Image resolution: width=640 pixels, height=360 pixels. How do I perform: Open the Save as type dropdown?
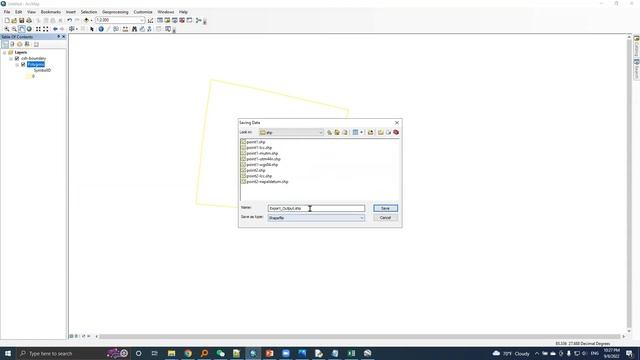tap(362, 218)
